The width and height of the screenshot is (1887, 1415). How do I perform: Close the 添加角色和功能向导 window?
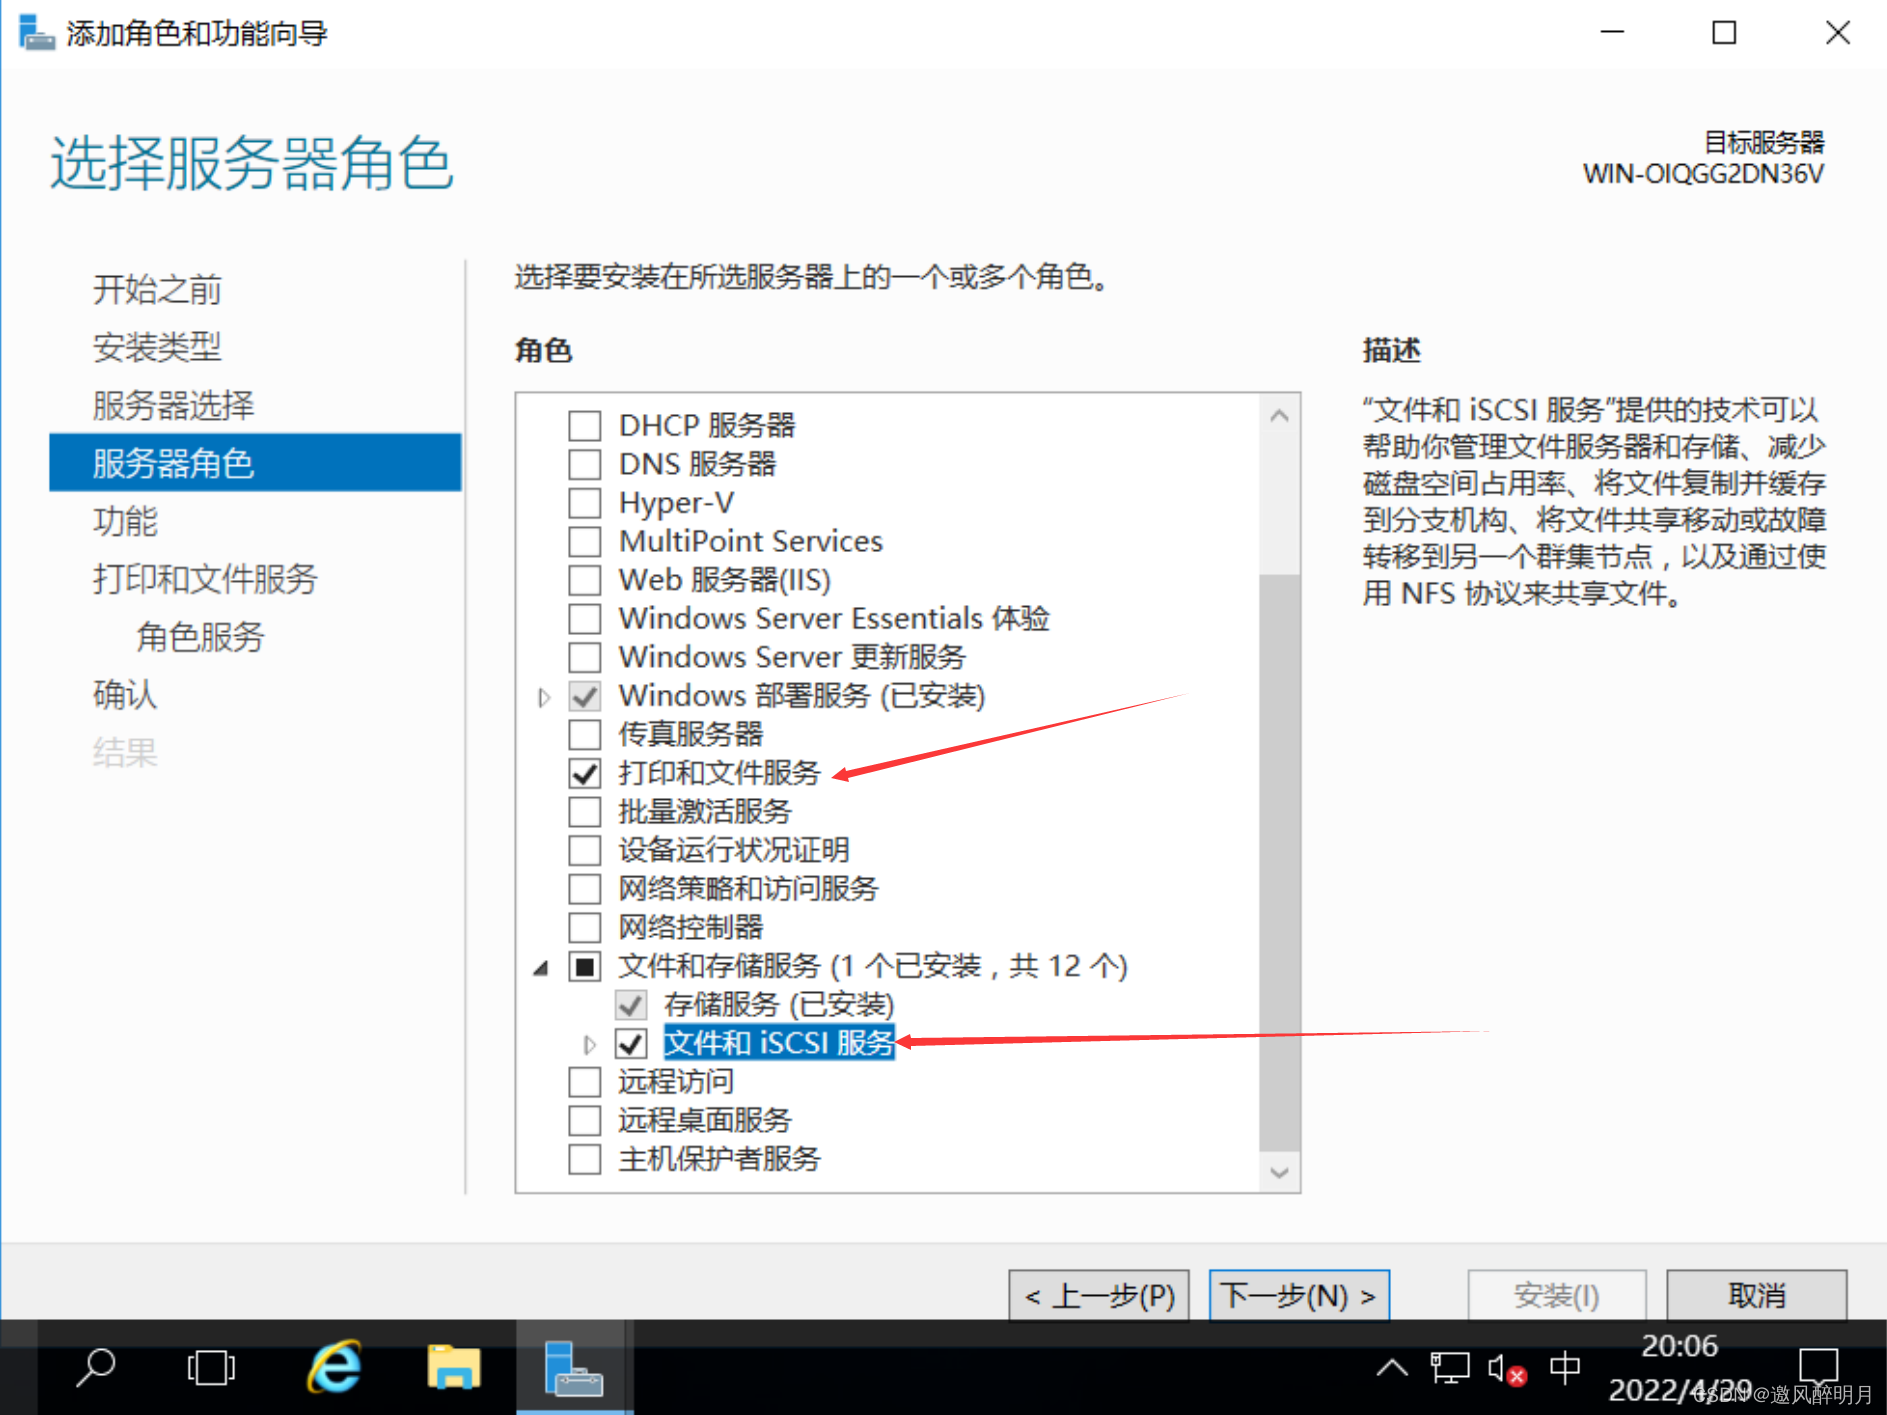pyautogui.click(x=1837, y=33)
